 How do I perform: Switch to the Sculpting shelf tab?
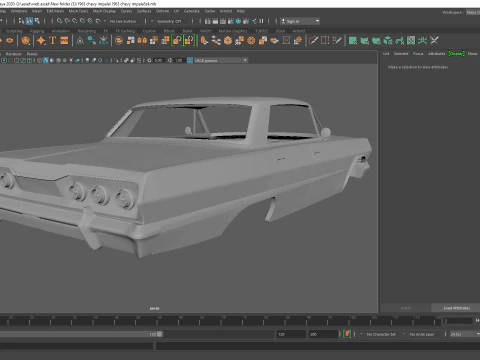pos(14,31)
